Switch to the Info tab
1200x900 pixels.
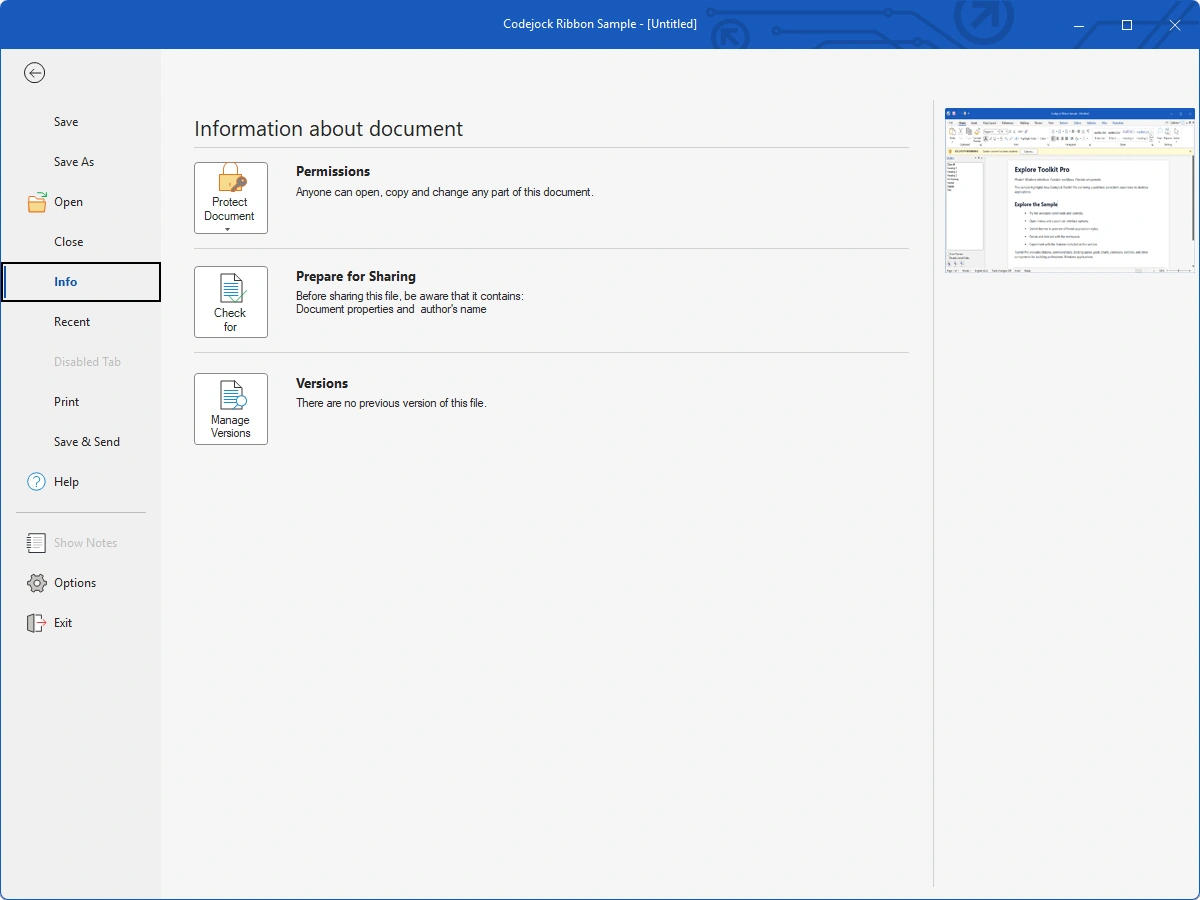coord(81,282)
